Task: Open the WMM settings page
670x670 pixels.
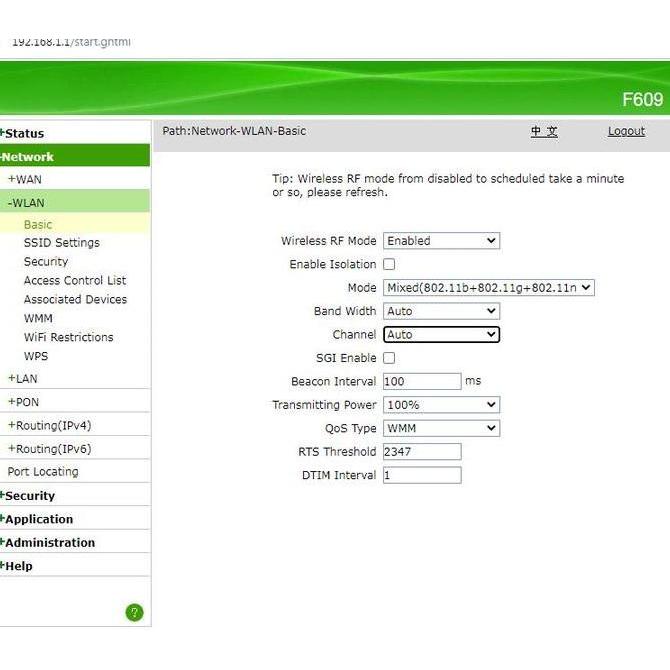Action: 38,318
